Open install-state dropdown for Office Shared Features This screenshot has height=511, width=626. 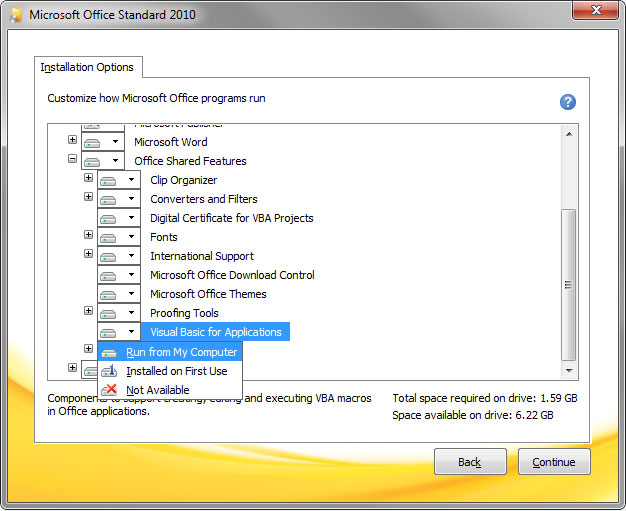click(103, 161)
